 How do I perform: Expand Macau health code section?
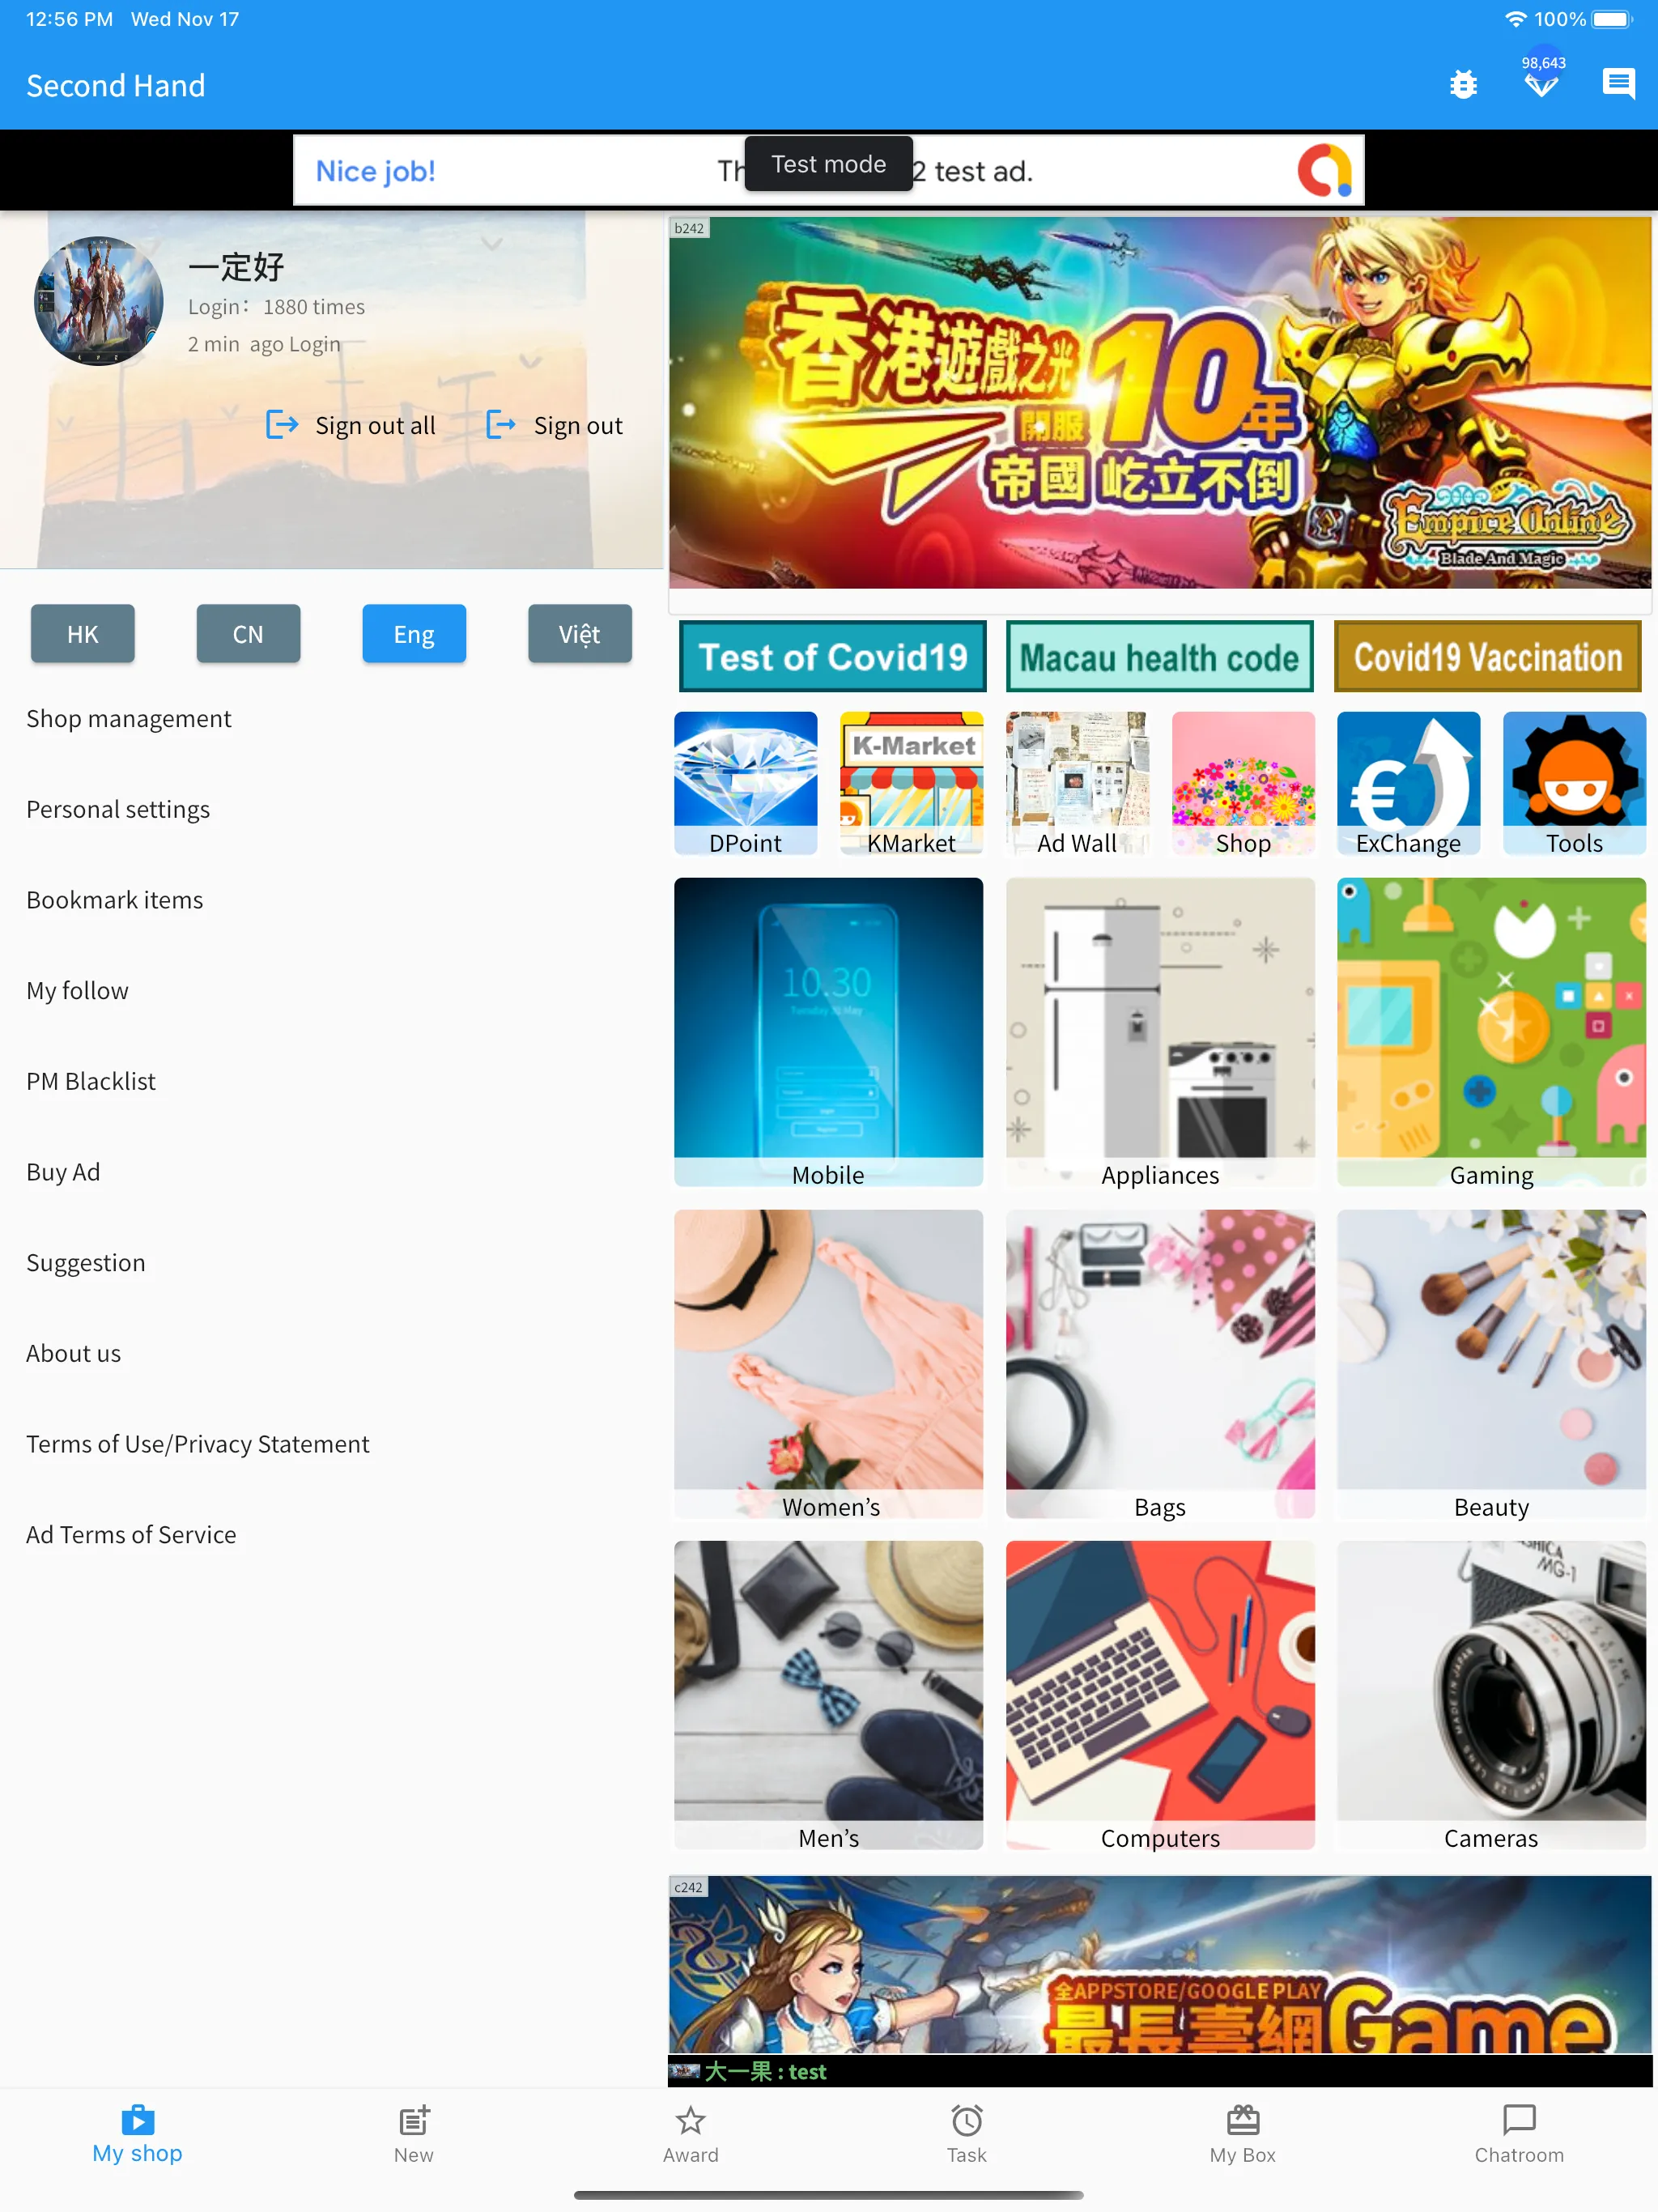click(x=1160, y=655)
